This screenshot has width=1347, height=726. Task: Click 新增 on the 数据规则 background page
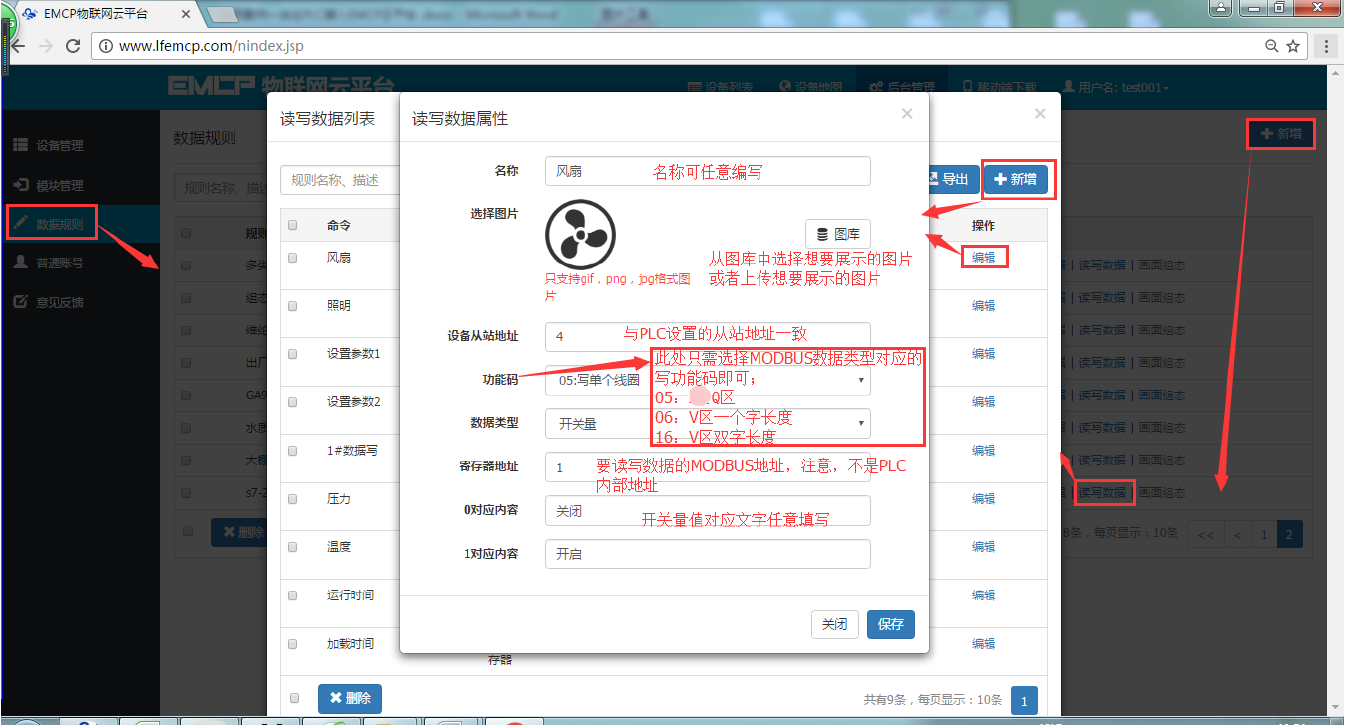coord(1280,134)
